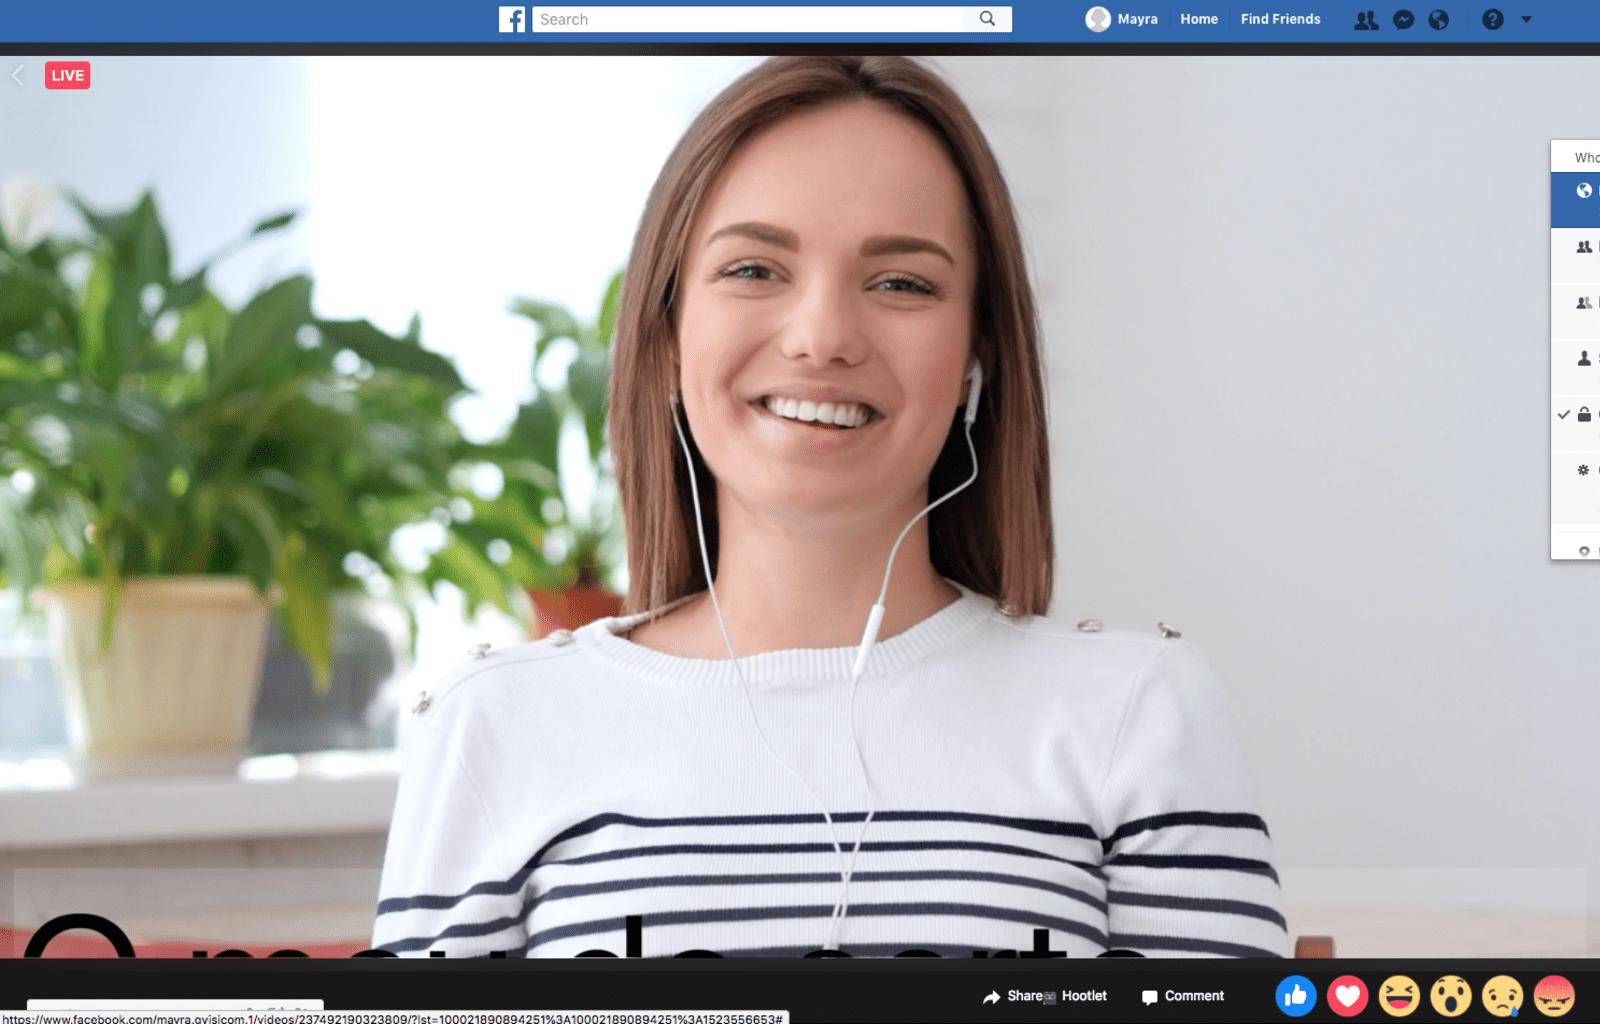Open the Find Friends link

point(1280,19)
